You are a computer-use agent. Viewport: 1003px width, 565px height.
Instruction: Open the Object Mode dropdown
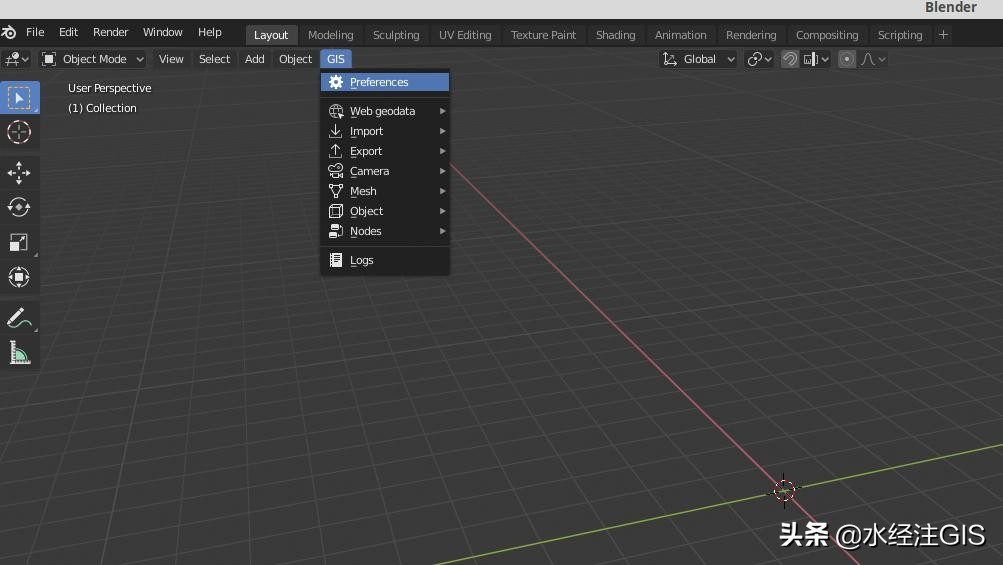coord(93,59)
